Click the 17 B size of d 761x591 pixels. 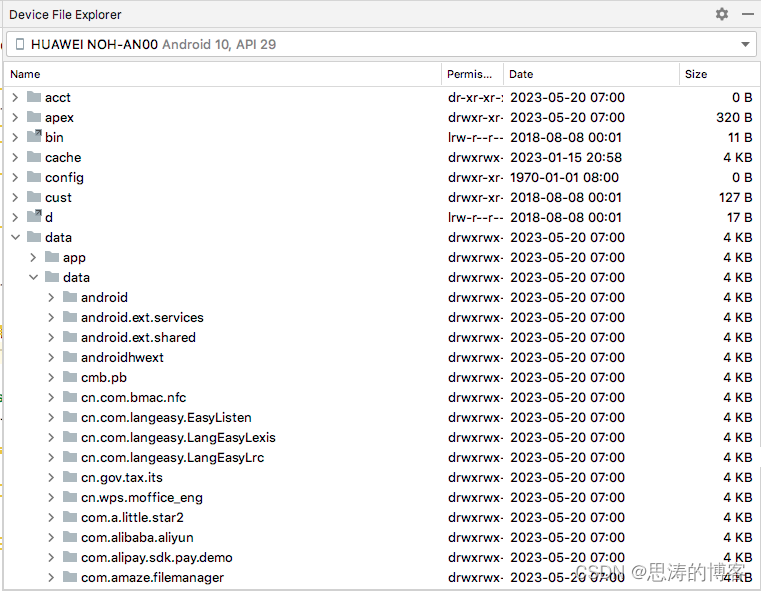pos(740,218)
